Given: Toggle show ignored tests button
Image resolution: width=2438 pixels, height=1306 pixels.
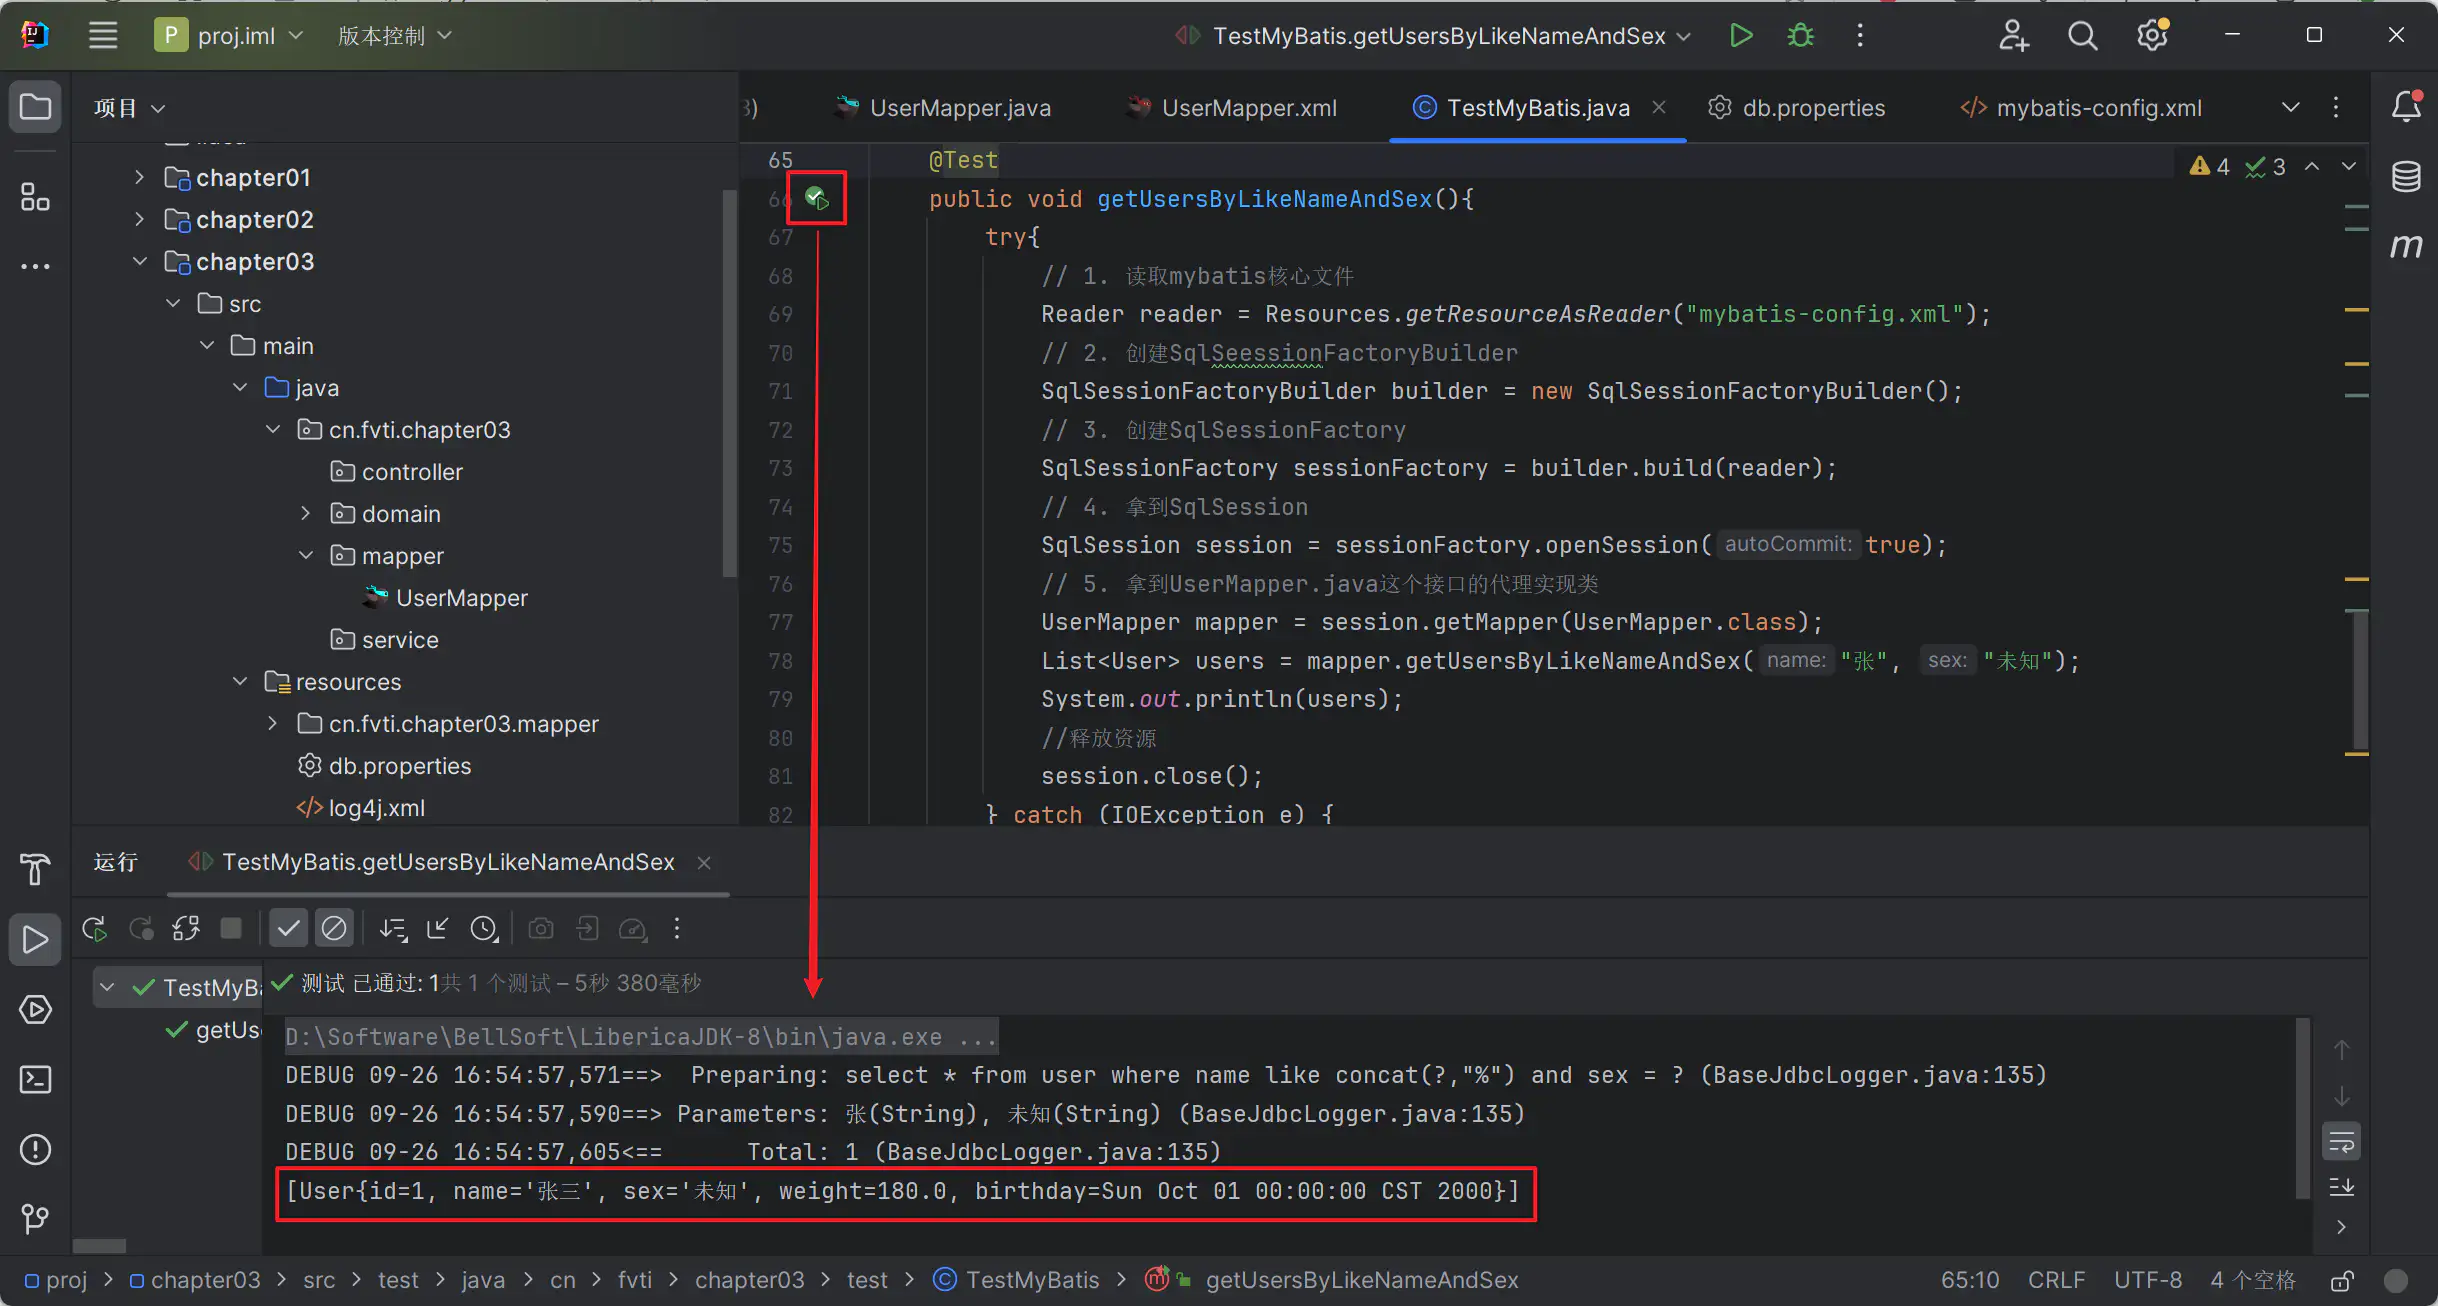Looking at the screenshot, I should [x=334, y=929].
